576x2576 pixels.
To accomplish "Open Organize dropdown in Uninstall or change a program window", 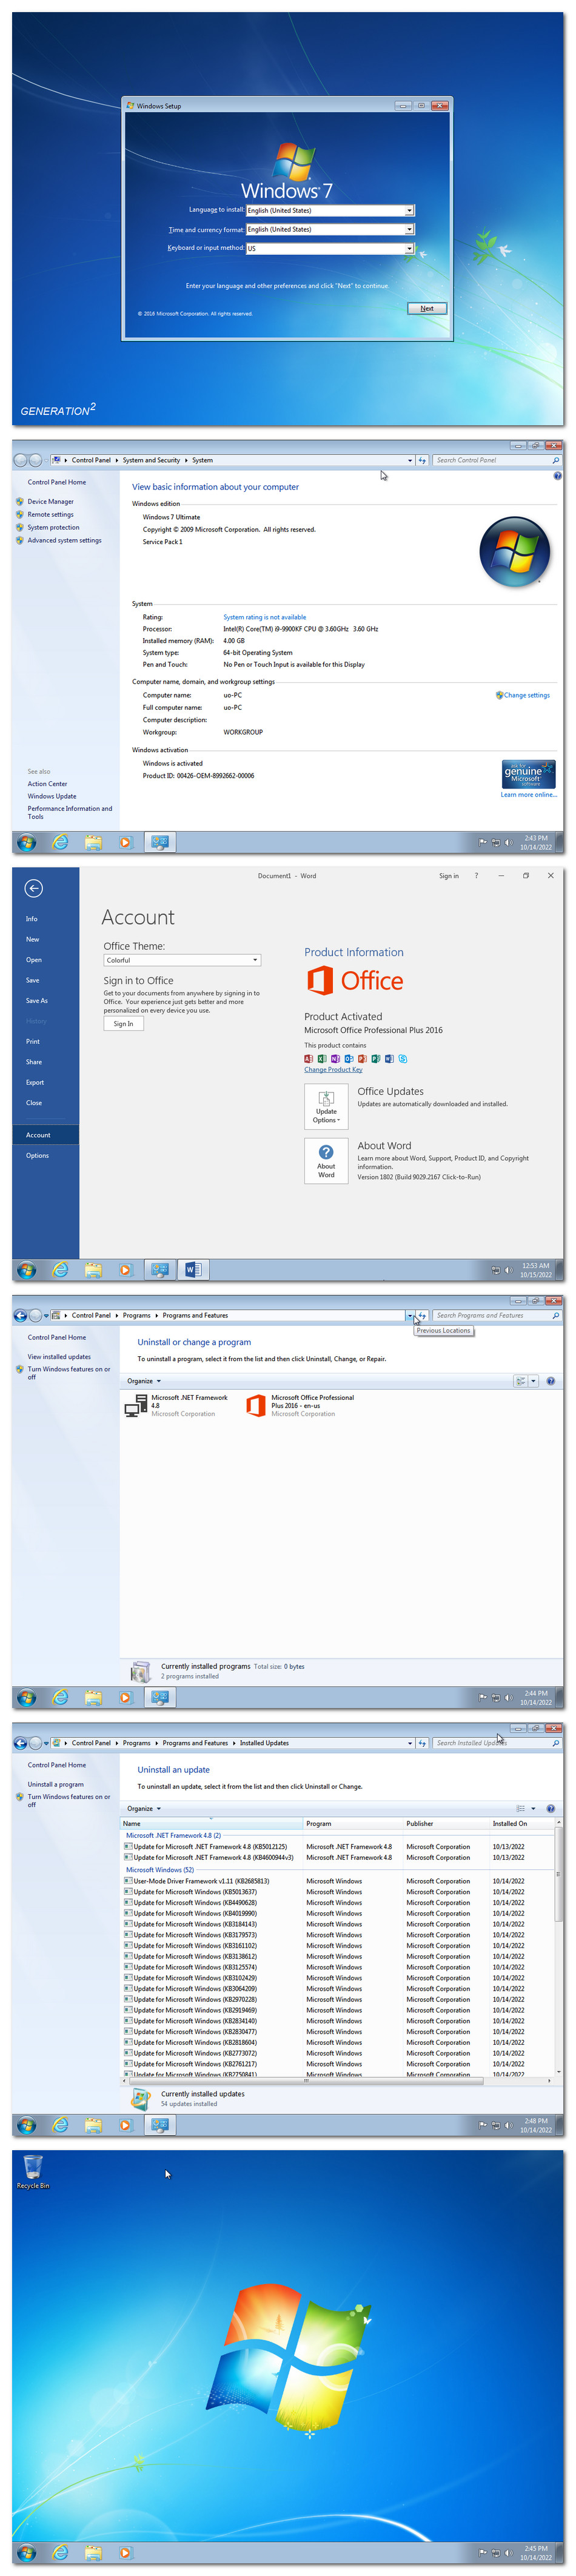I will 143,1381.
